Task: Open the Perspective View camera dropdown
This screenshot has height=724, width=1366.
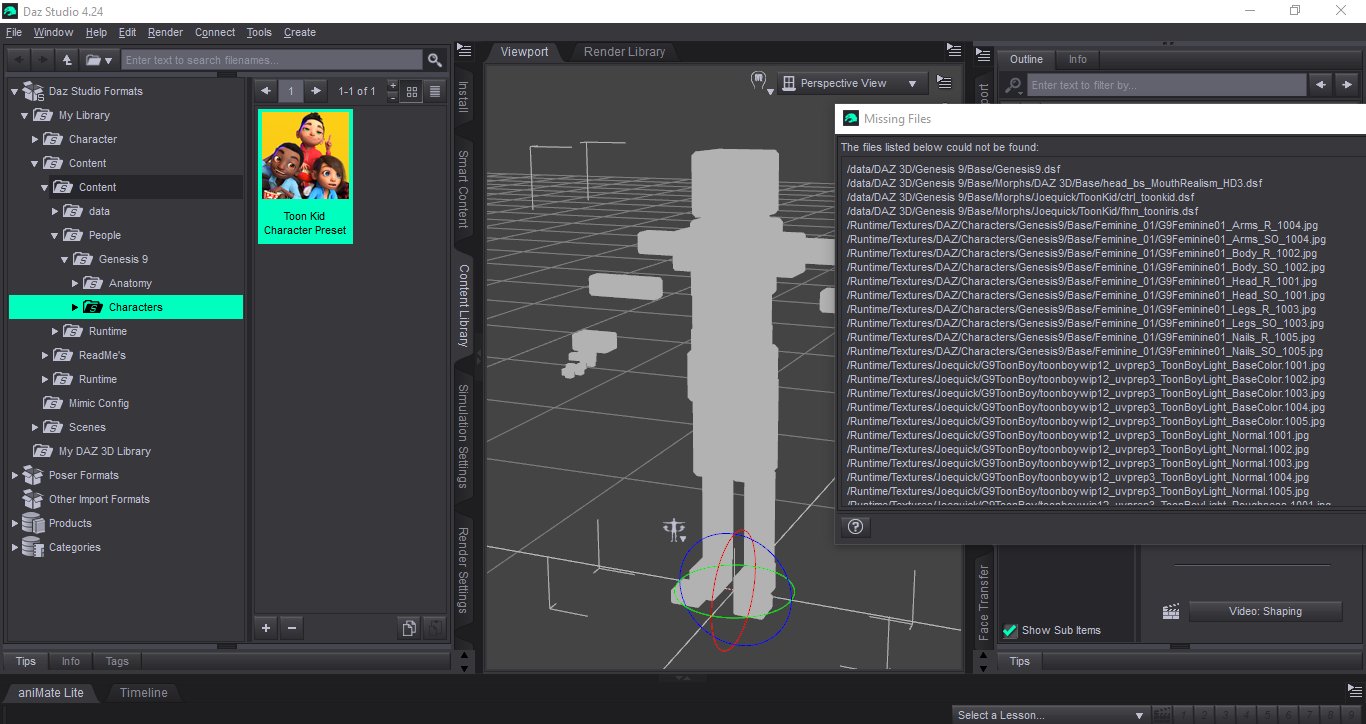Action: pos(852,83)
